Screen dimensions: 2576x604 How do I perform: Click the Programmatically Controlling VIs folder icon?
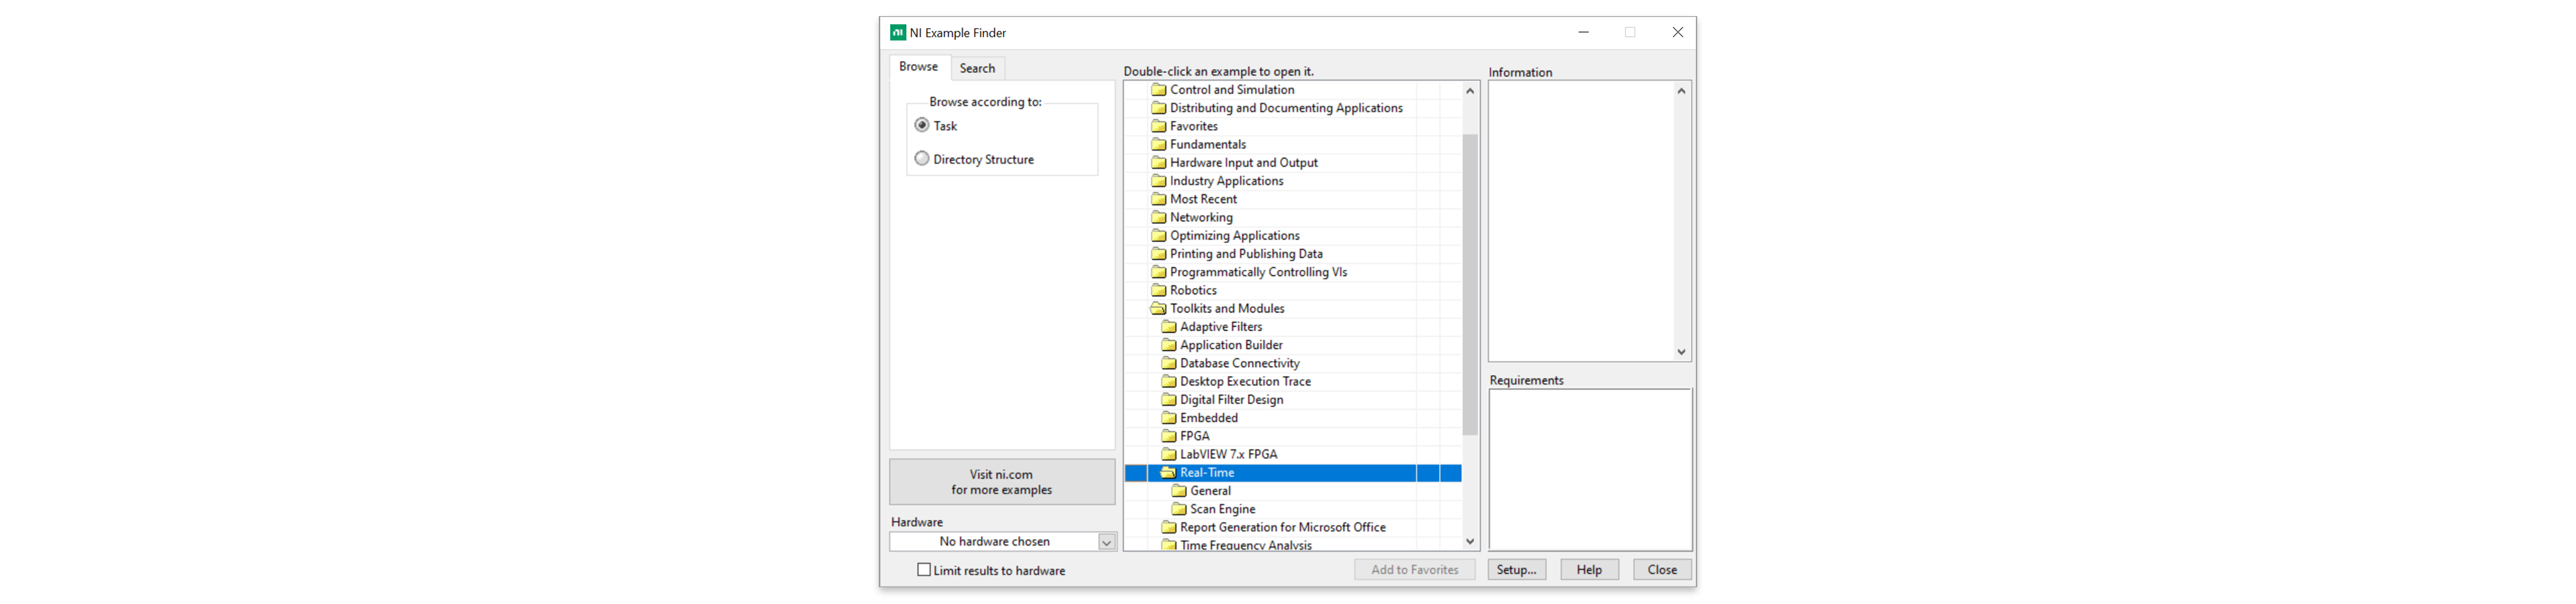tap(1159, 272)
